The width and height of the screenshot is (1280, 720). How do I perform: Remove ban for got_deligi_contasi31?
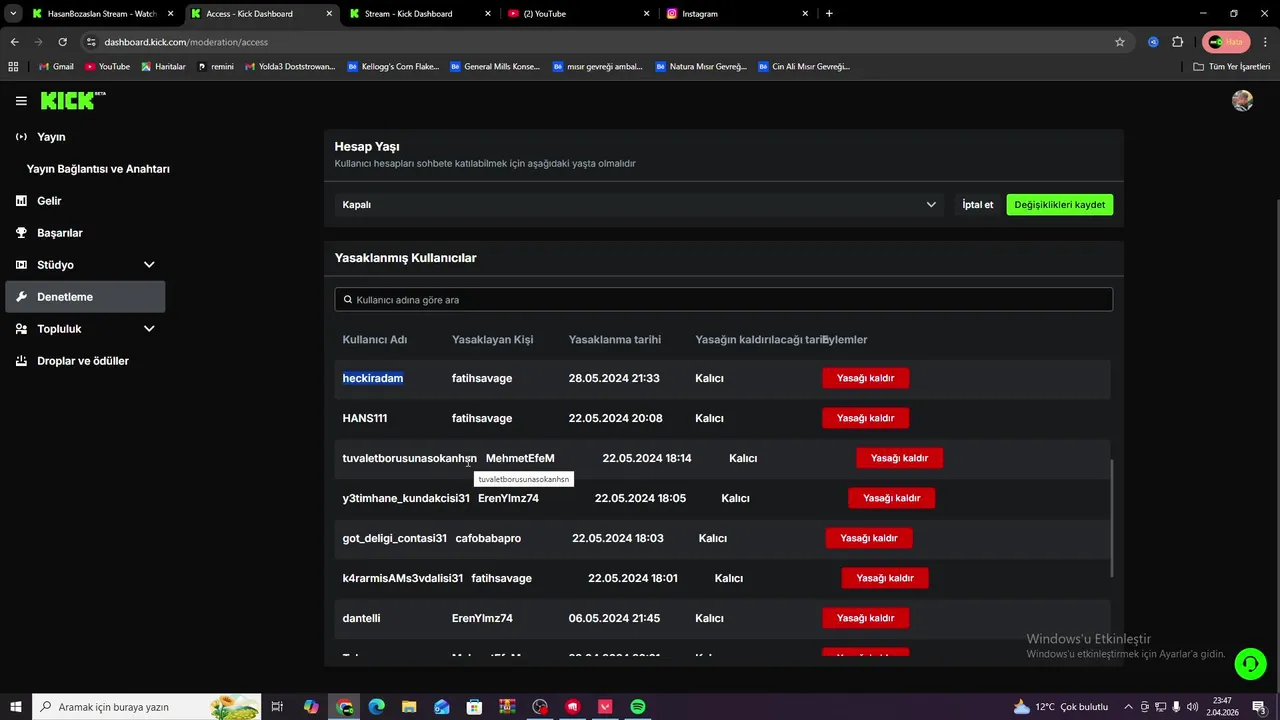[868, 538]
